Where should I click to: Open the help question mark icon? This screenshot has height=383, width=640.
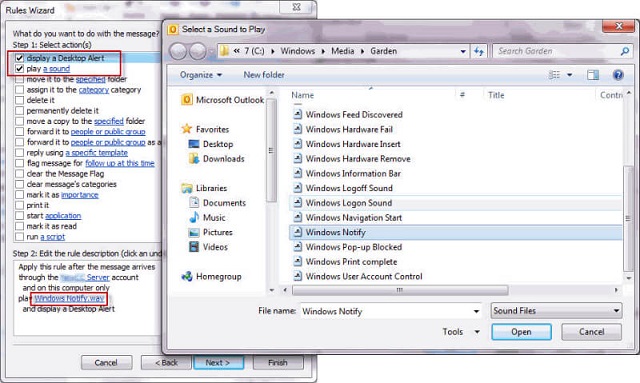coord(618,75)
